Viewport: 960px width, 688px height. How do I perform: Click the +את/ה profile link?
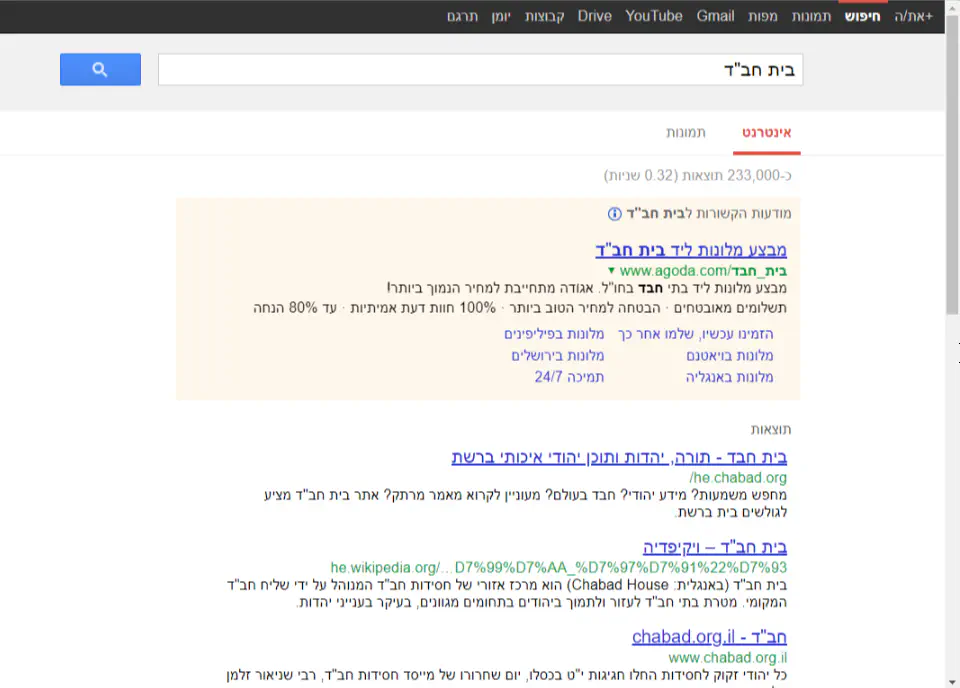pos(914,16)
